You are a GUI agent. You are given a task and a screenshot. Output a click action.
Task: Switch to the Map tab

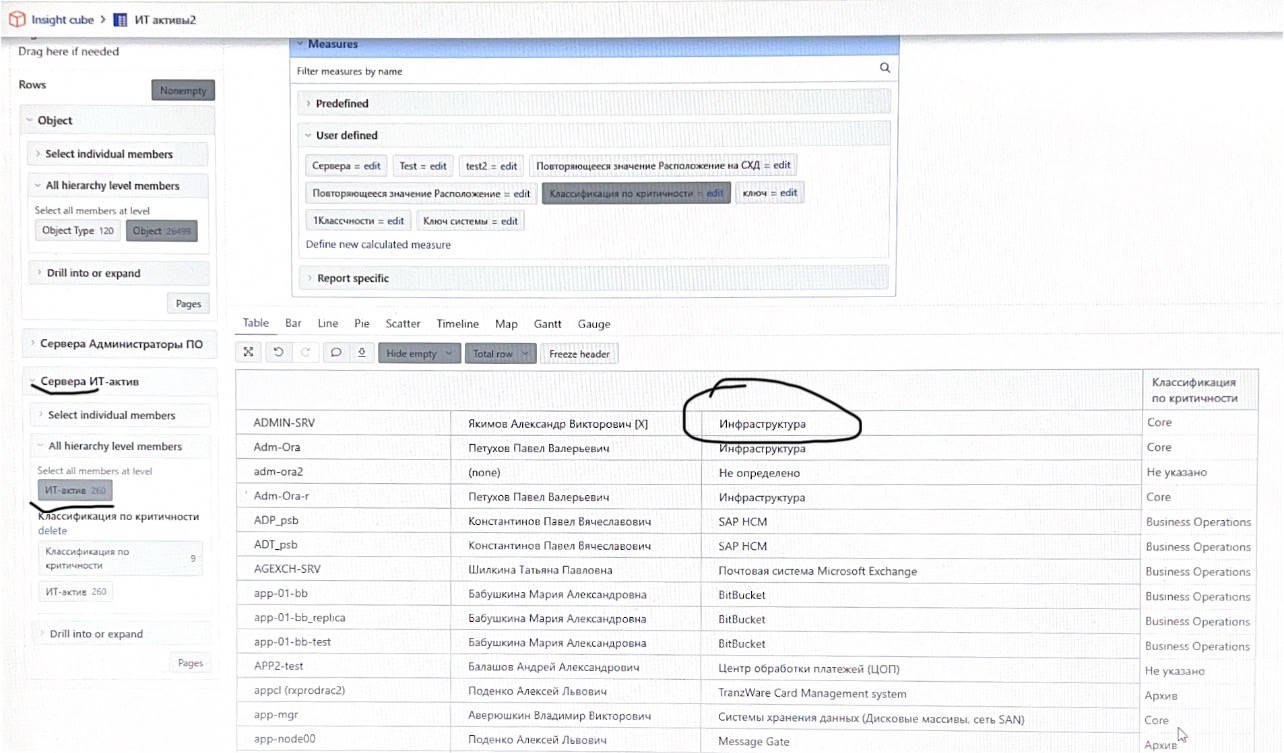506,324
